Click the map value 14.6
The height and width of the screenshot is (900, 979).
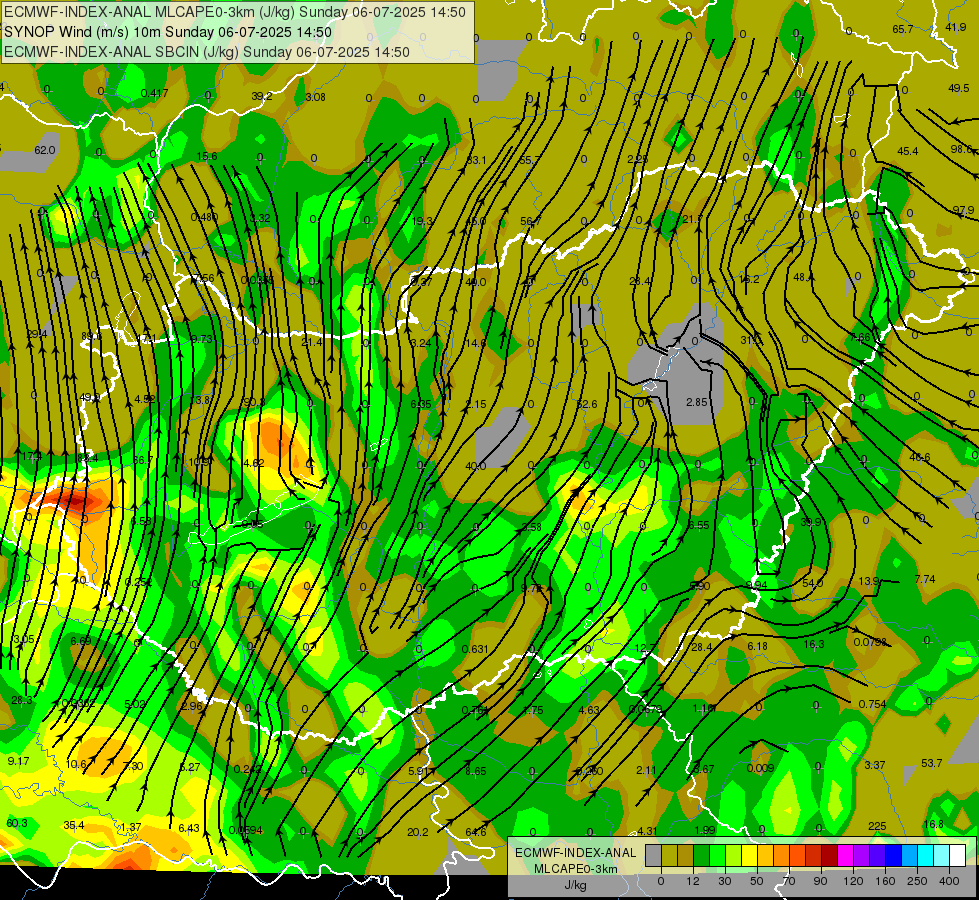tap(475, 343)
